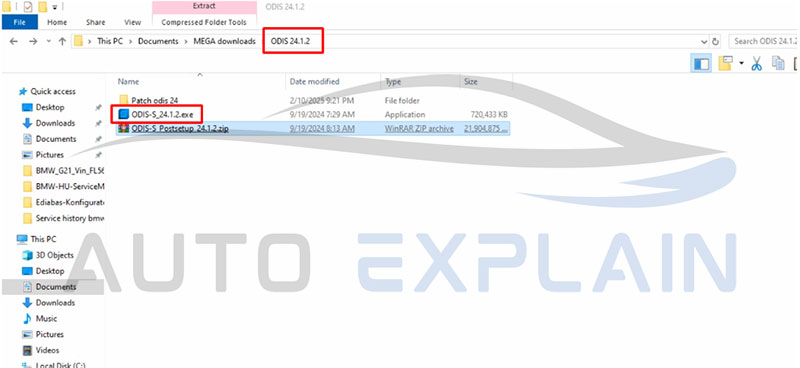Click the ODIS-S_24.1.2.exe application icon
Viewport: 800px width, 368px height.
123,114
